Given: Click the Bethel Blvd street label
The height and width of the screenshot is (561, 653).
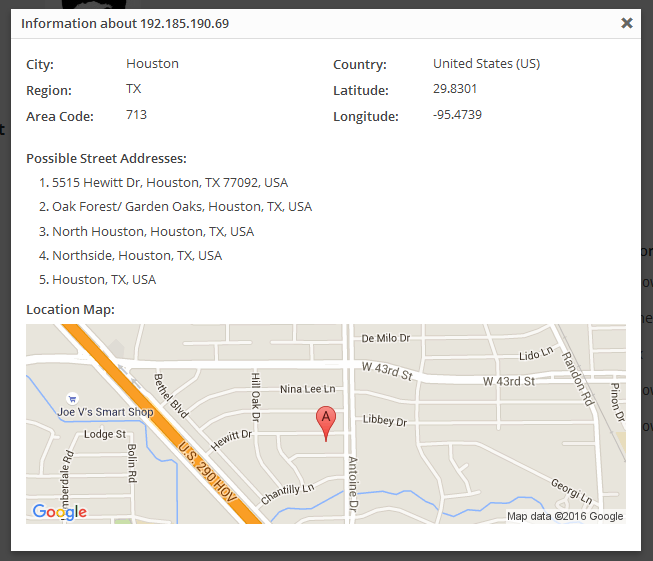Looking at the screenshot, I should pos(171,396).
